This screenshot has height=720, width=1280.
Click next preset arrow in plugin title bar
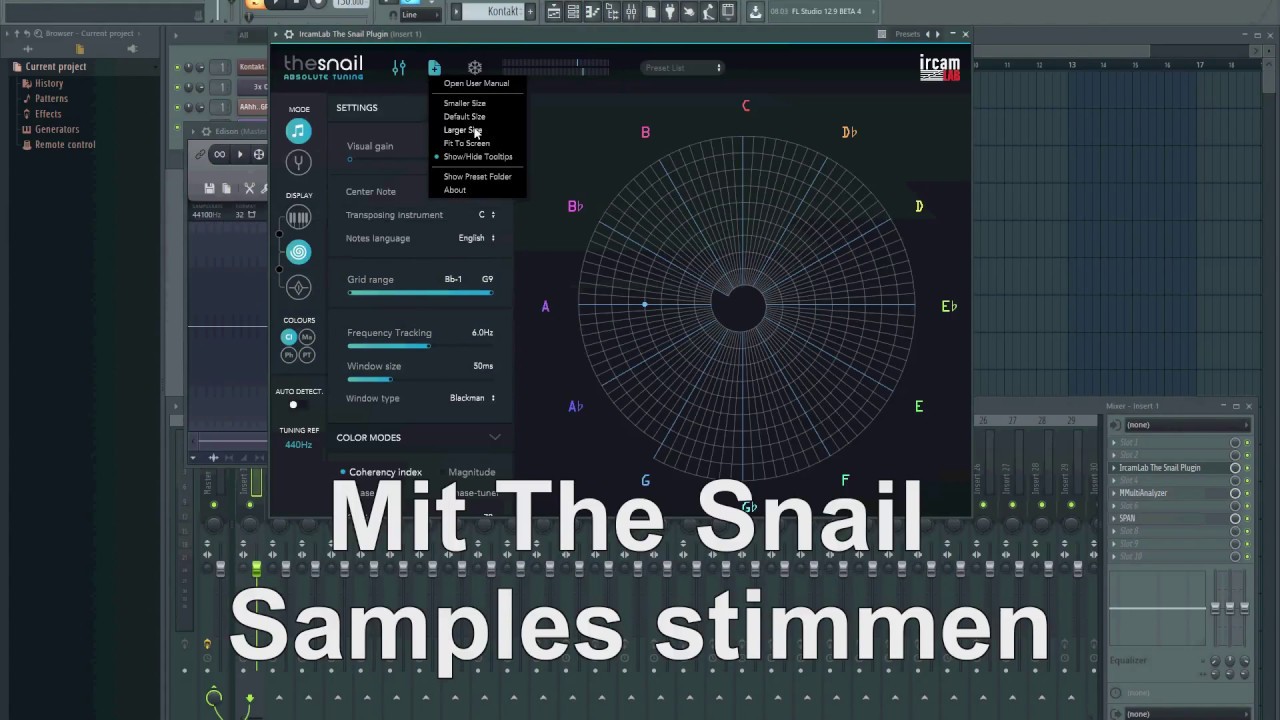(x=937, y=34)
